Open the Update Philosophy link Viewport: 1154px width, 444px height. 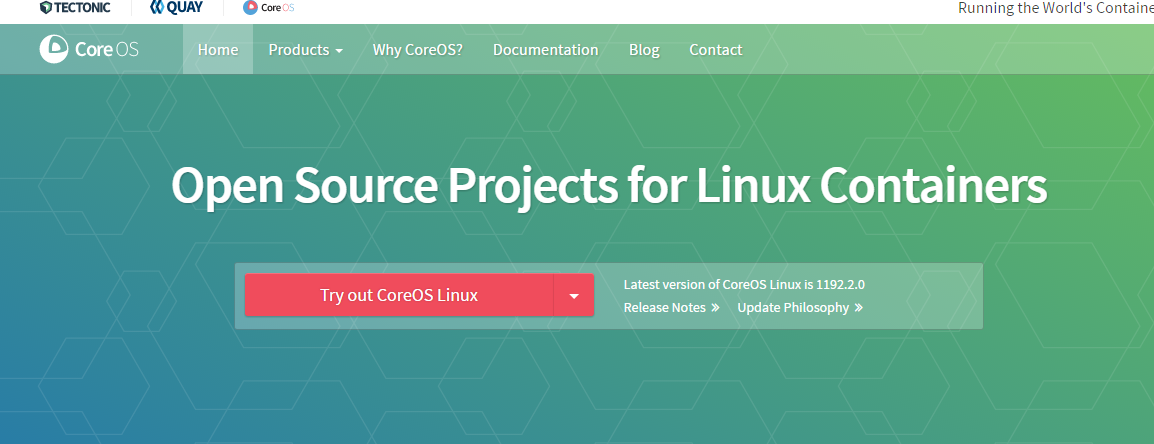[800, 308]
